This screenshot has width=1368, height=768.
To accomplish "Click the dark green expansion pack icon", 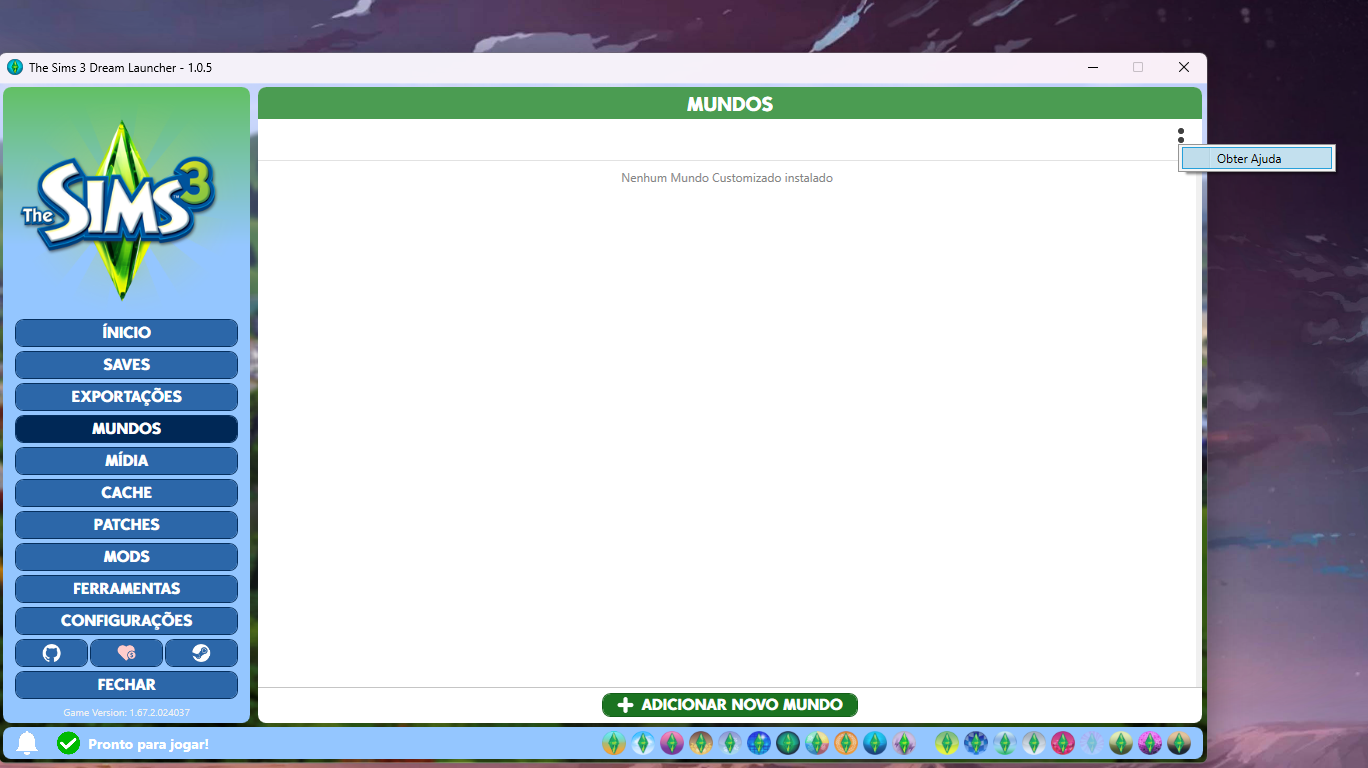I will point(788,743).
